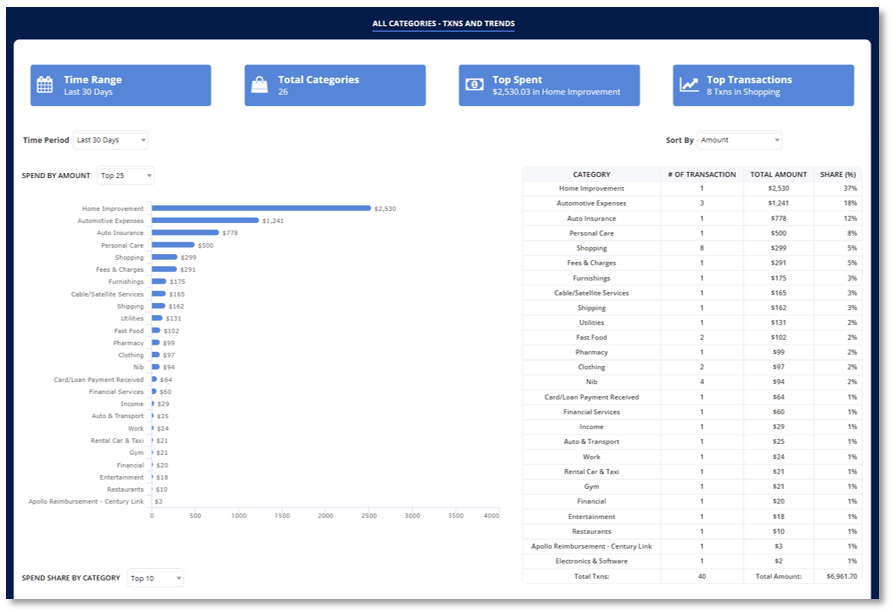Viewport: 893px width, 615px height.
Task: Click the Auto Insurance chart bar
Action: point(186,232)
